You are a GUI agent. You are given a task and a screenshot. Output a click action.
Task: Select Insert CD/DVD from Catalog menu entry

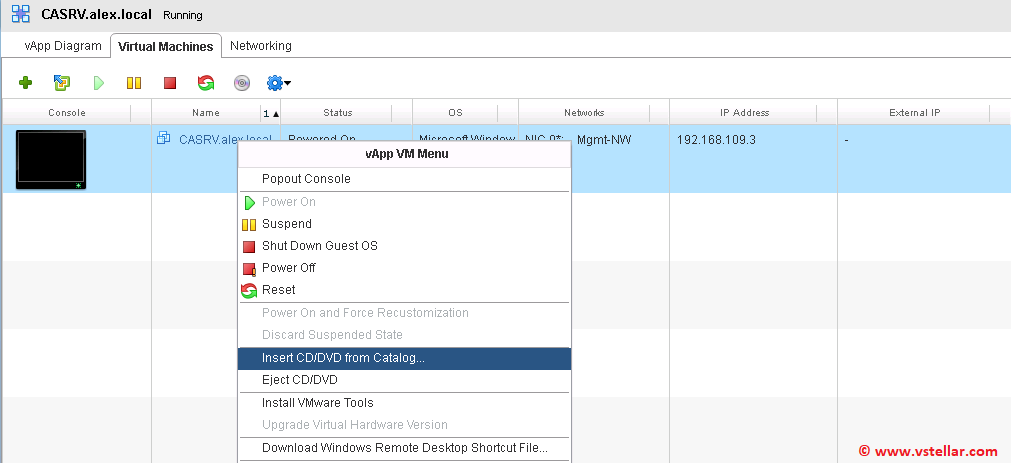(343, 358)
